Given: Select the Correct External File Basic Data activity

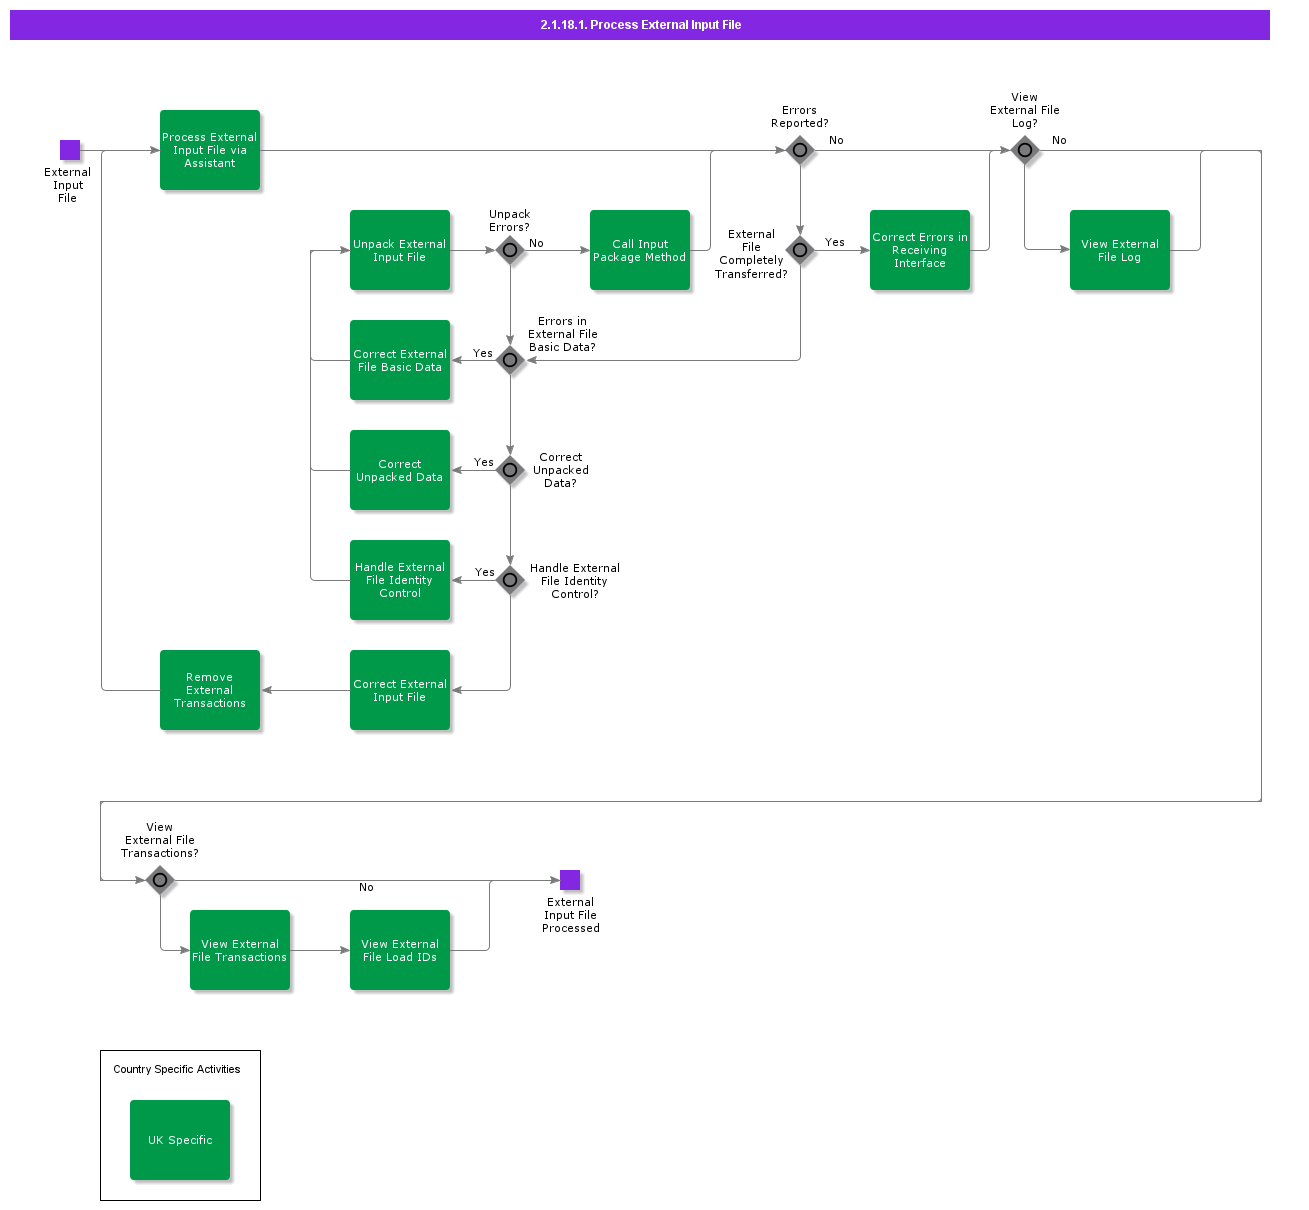Looking at the screenshot, I should pyautogui.click(x=399, y=360).
